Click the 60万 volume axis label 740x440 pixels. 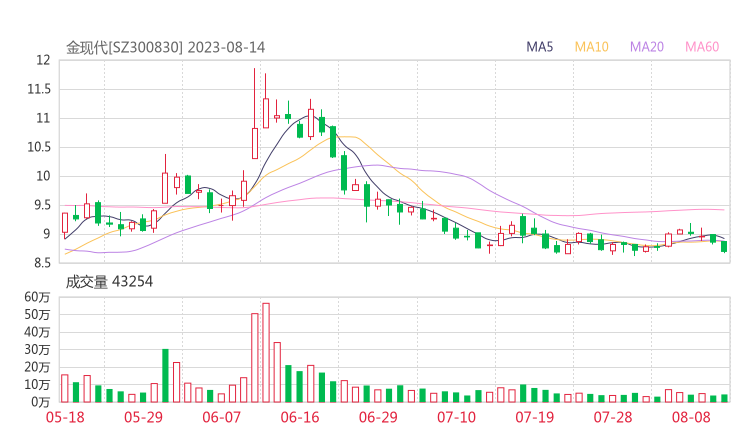[37, 297]
